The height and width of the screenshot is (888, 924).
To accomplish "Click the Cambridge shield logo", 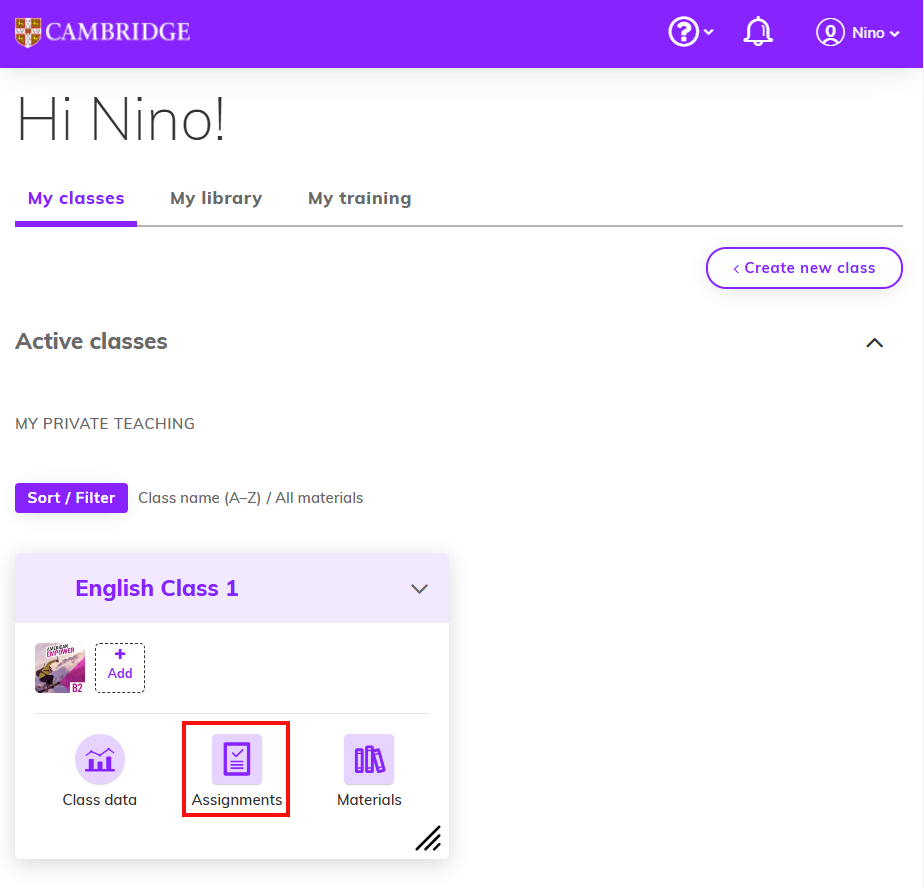I will [28, 32].
